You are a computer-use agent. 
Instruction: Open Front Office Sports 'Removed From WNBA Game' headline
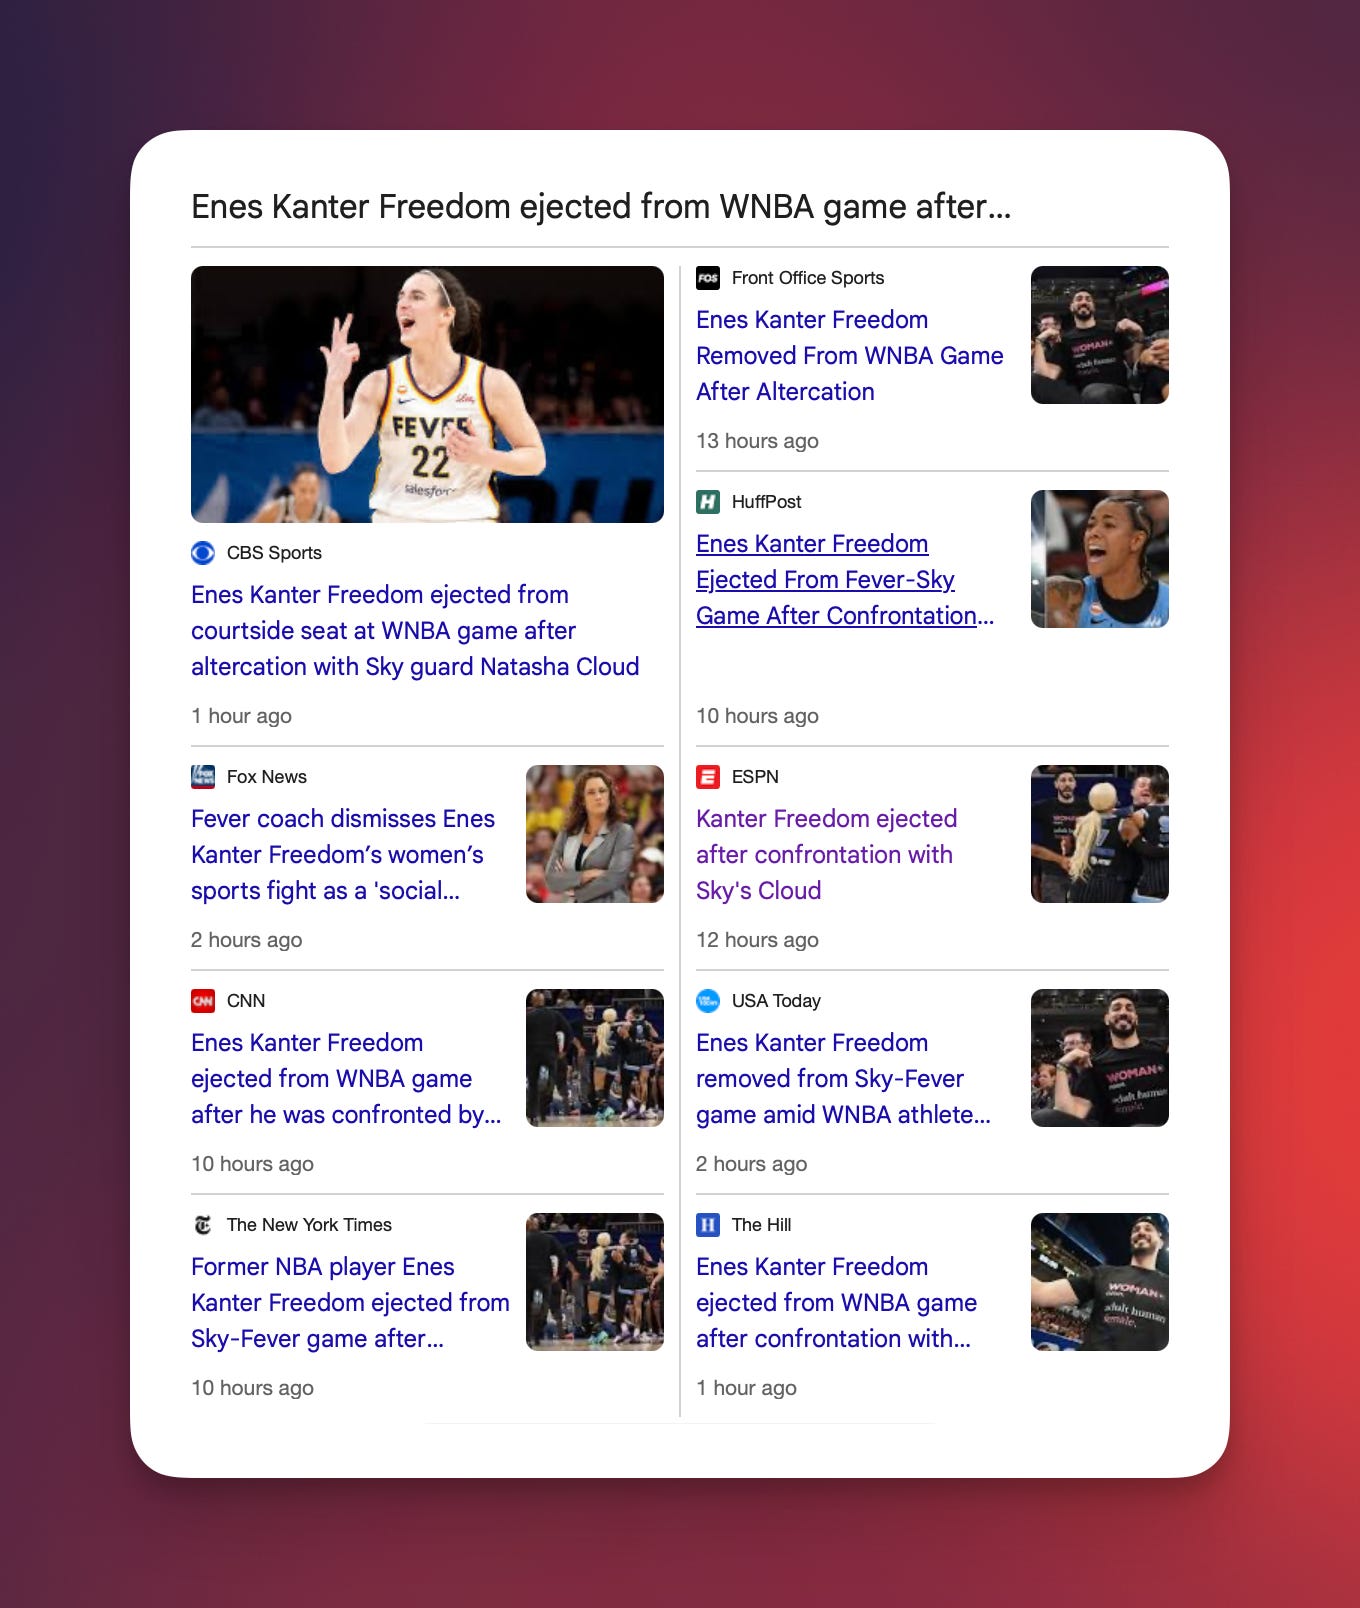850,356
